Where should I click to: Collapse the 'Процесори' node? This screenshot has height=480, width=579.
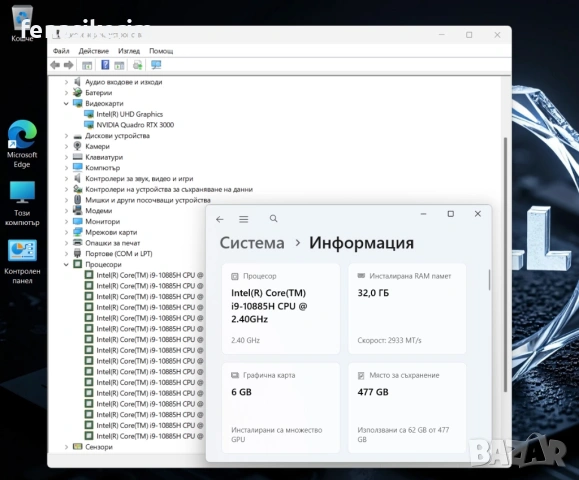pyautogui.click(x=66, y=264)
